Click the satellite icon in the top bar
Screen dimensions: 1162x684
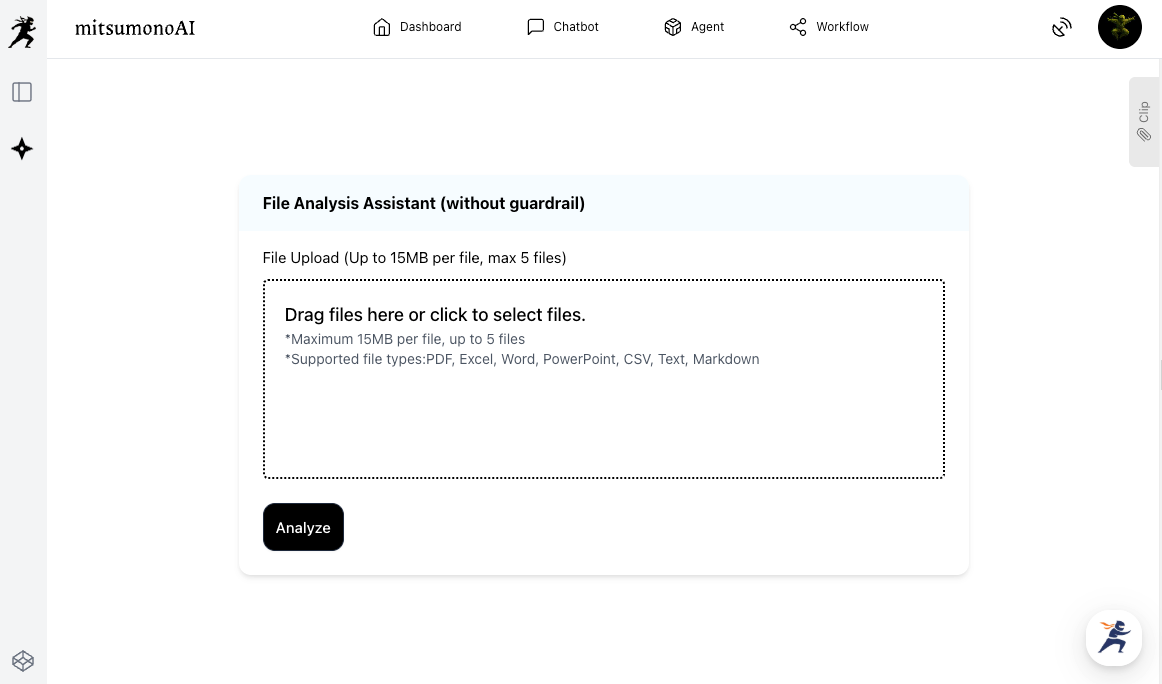click(1062, 28)
